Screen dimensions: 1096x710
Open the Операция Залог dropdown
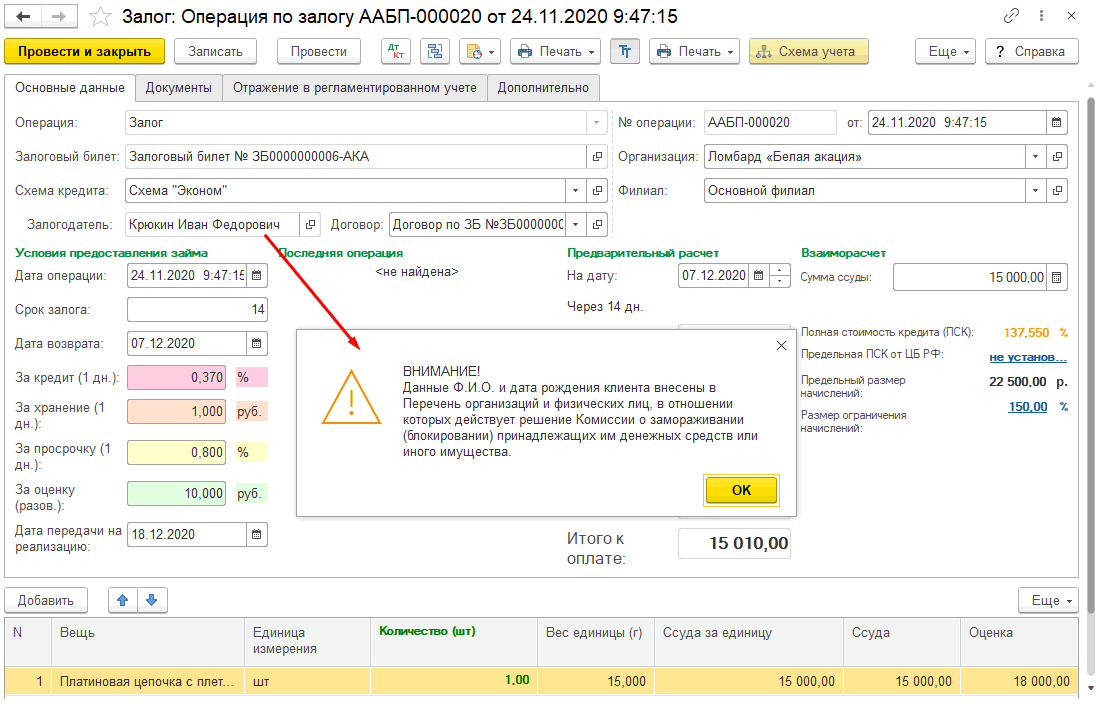point(596,122)
